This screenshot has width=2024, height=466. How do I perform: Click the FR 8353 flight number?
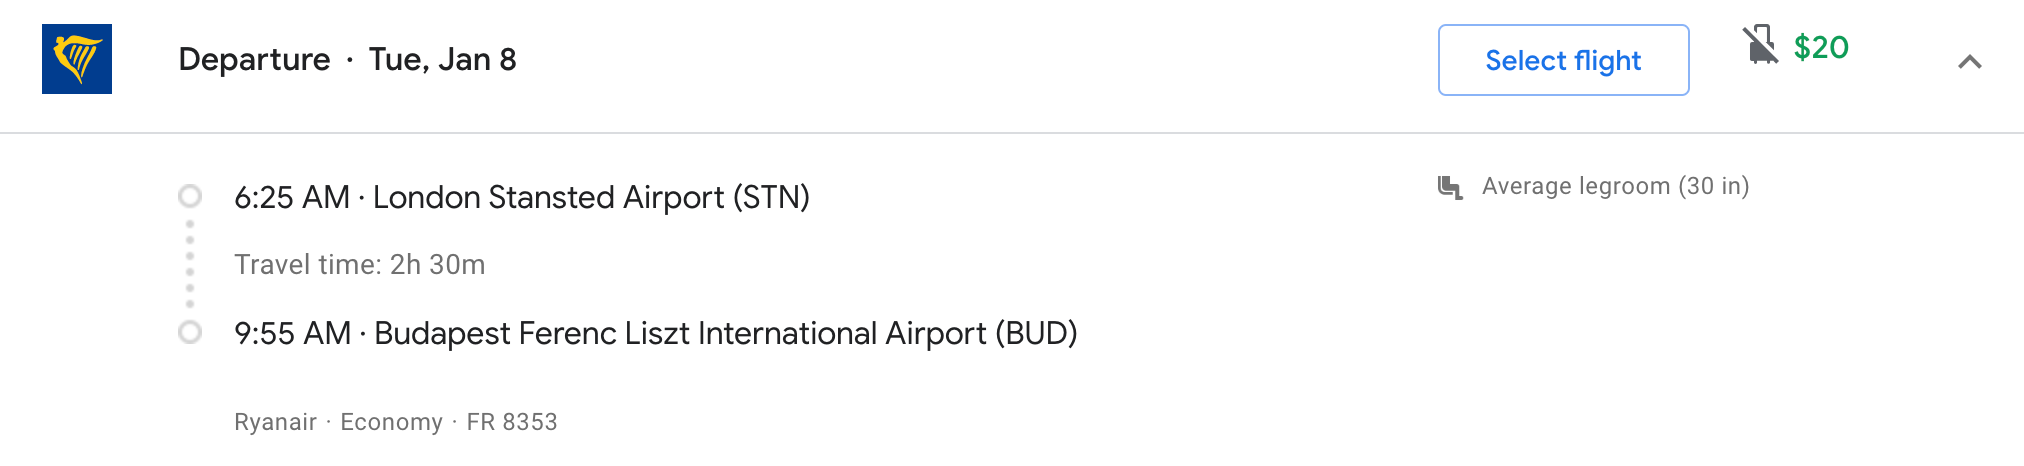(x=512, y=422)
